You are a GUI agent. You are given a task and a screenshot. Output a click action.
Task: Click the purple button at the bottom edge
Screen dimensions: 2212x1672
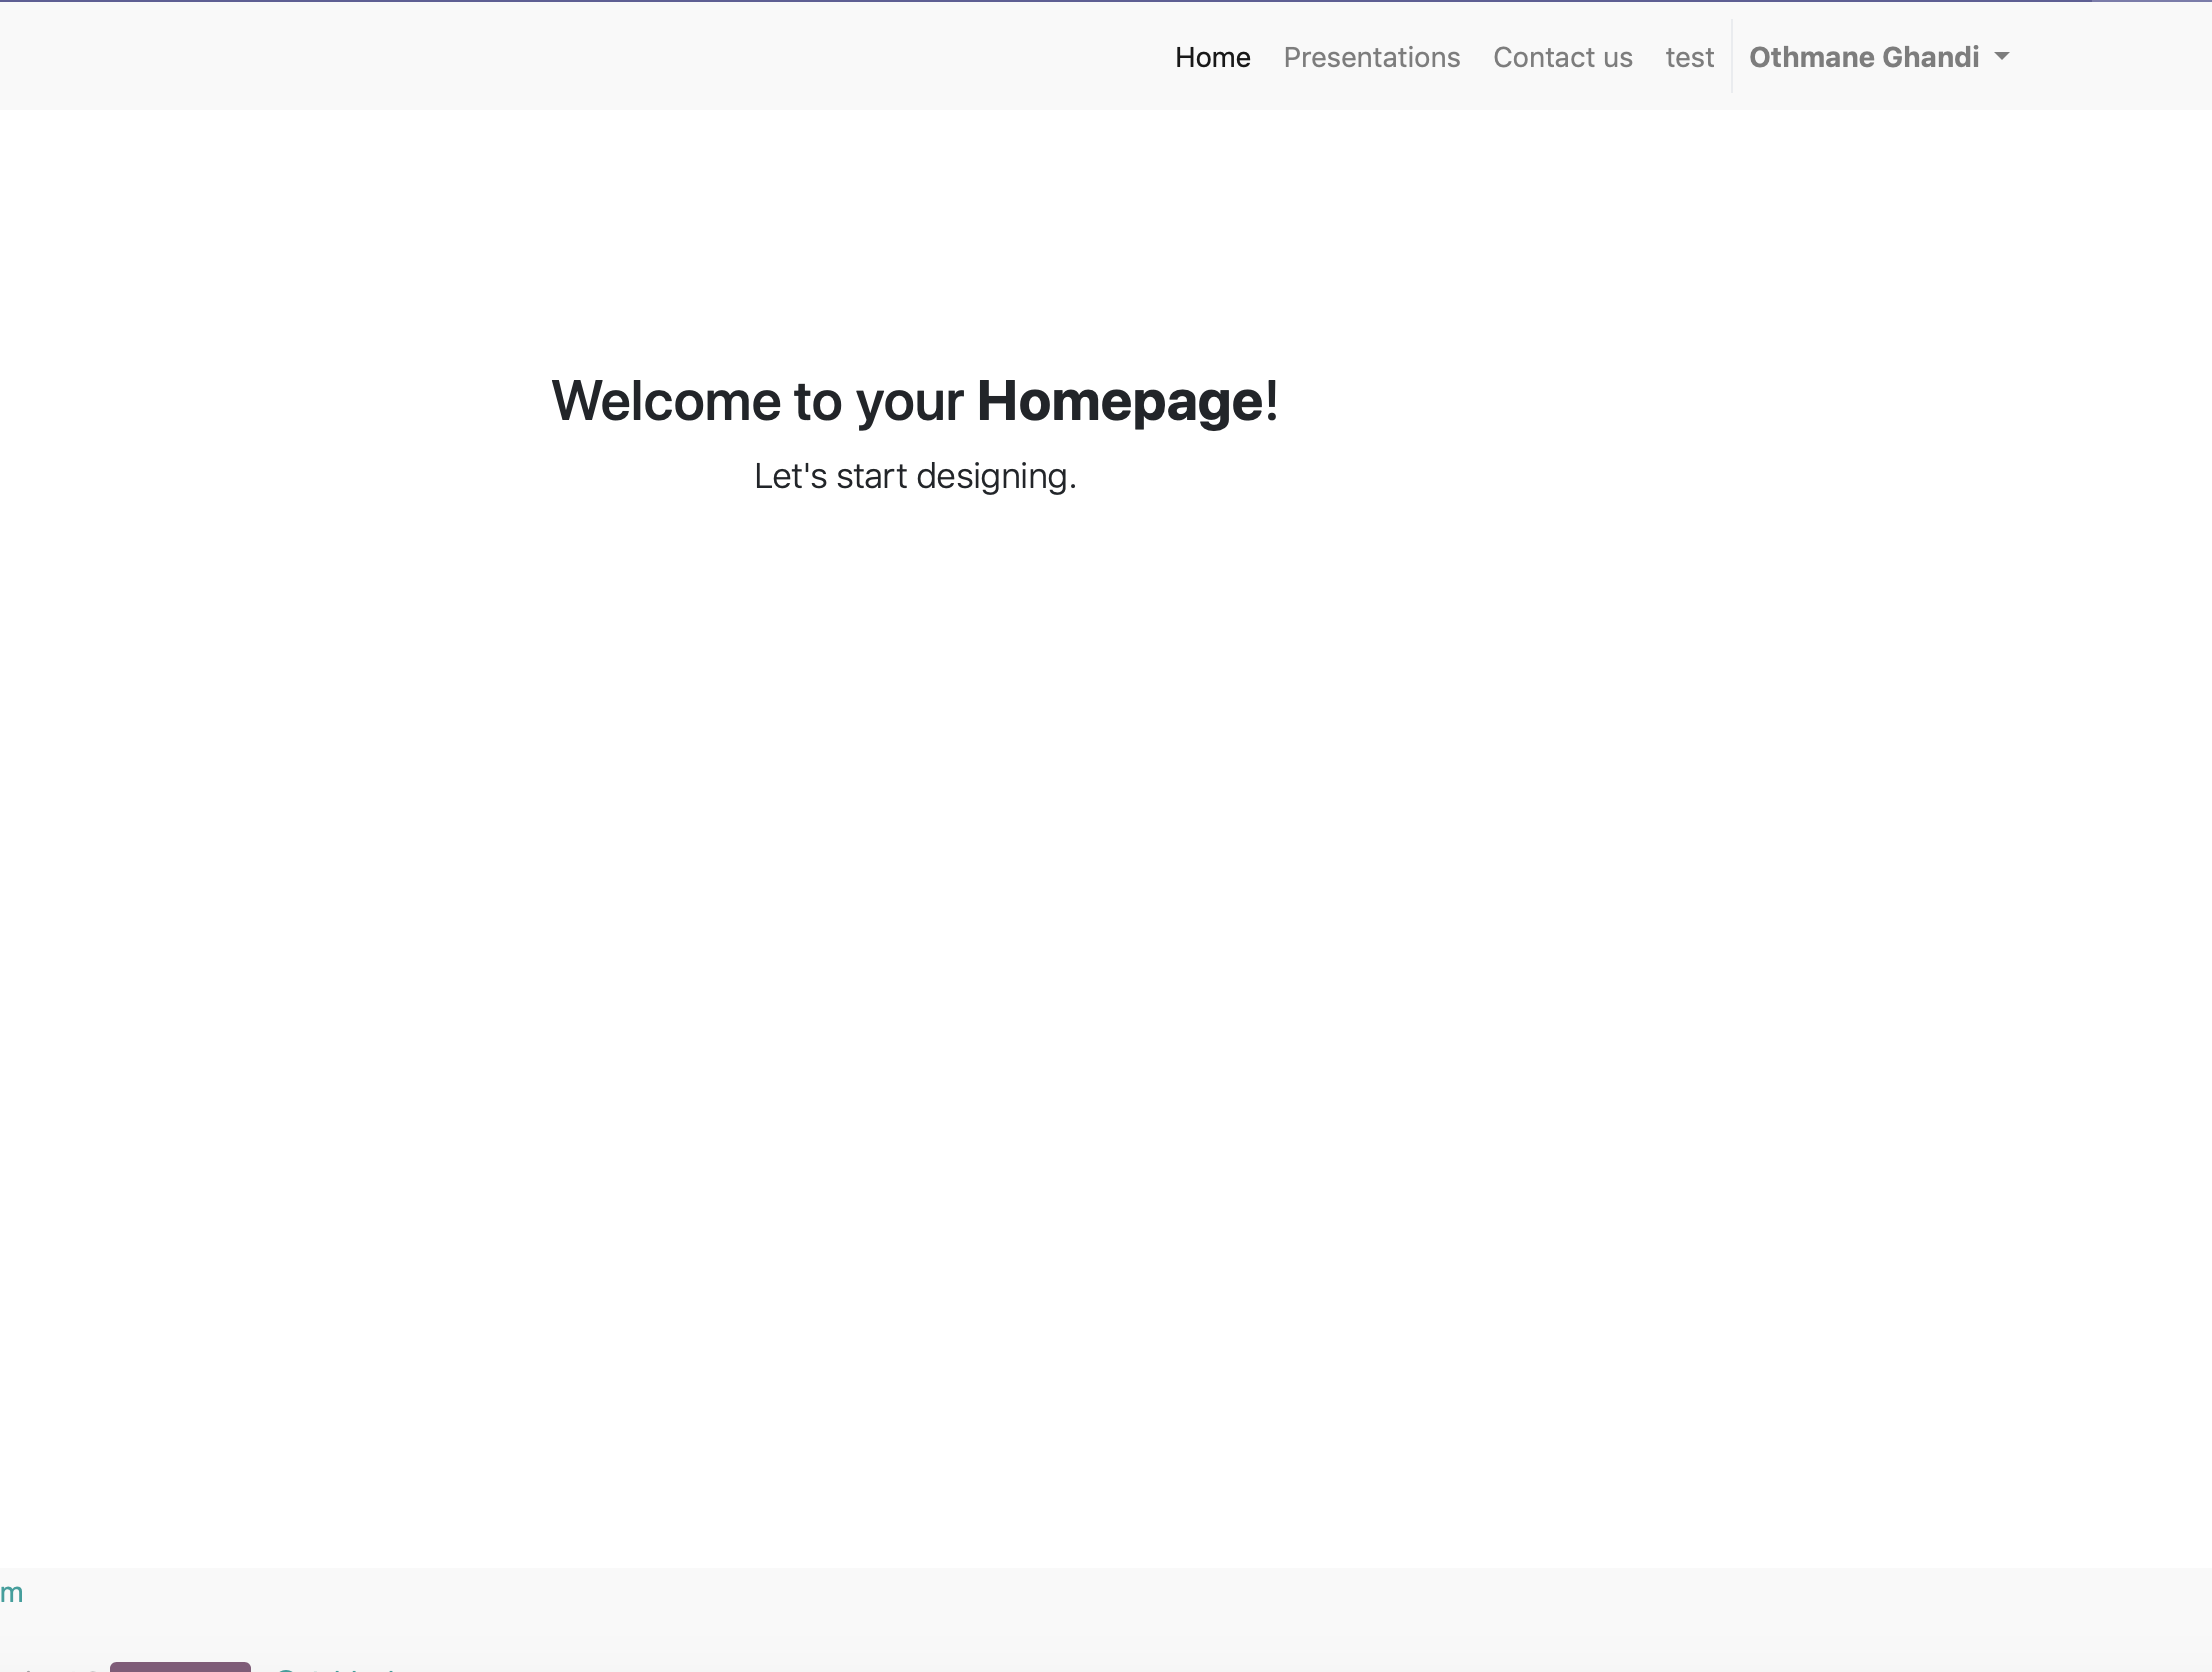tap(180, 1666)
